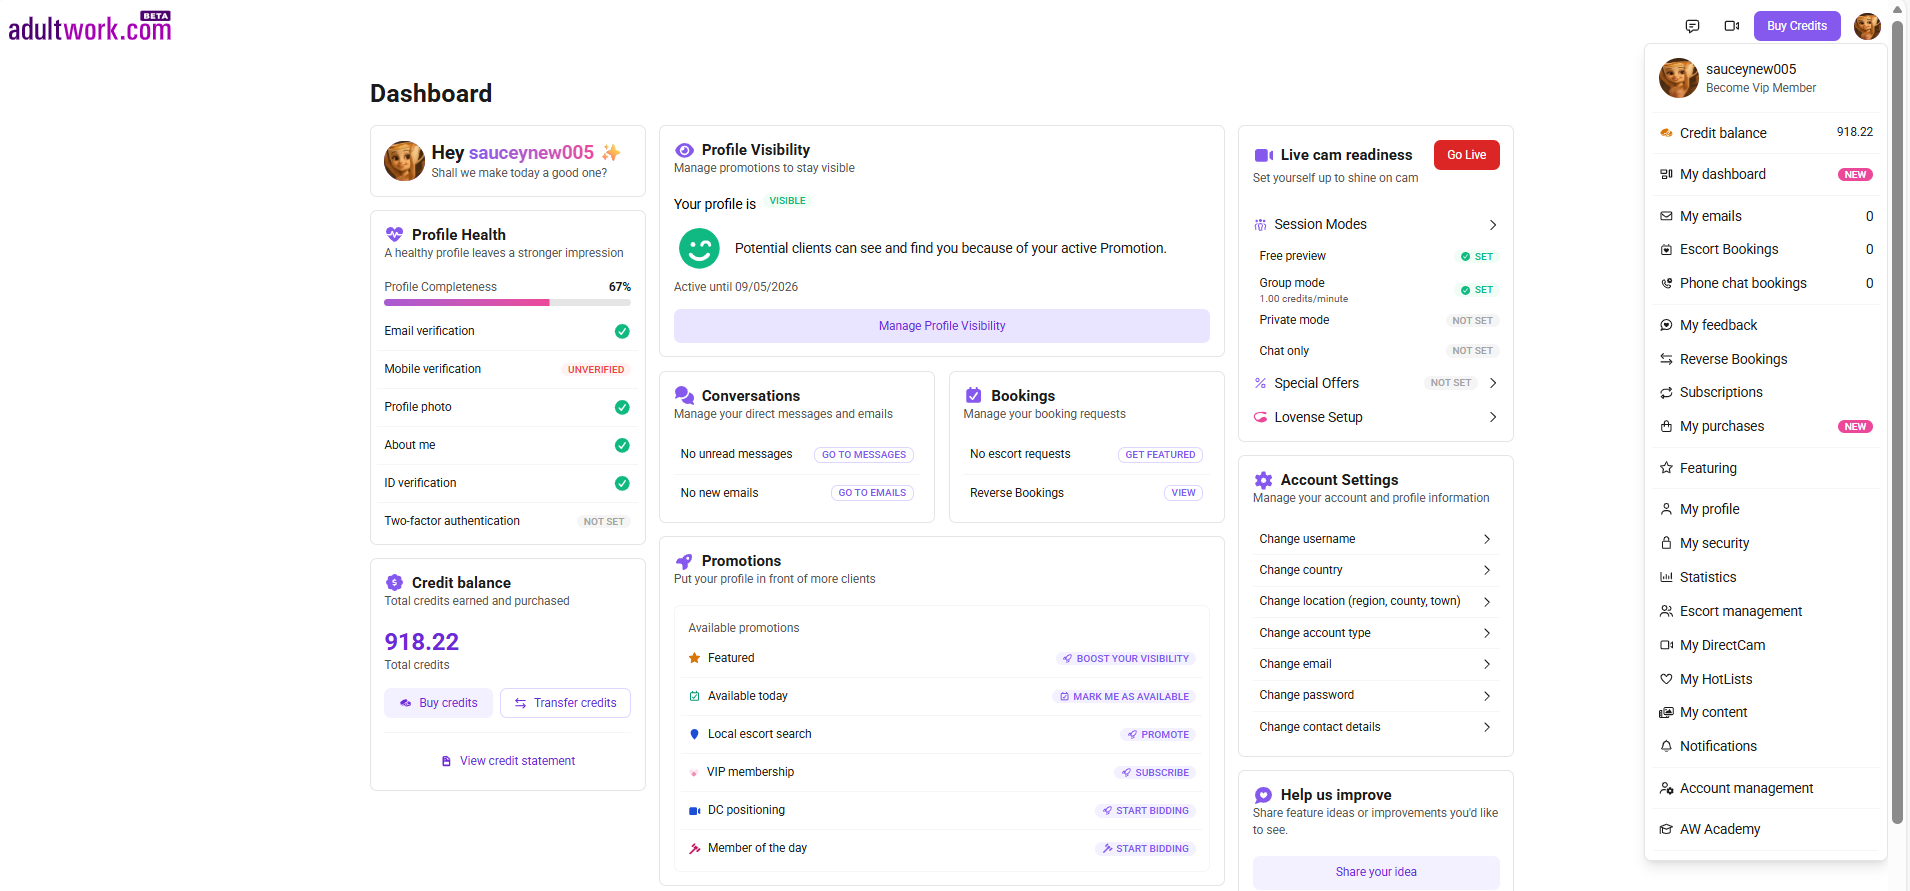Open Change username settings arrow

1487,539
